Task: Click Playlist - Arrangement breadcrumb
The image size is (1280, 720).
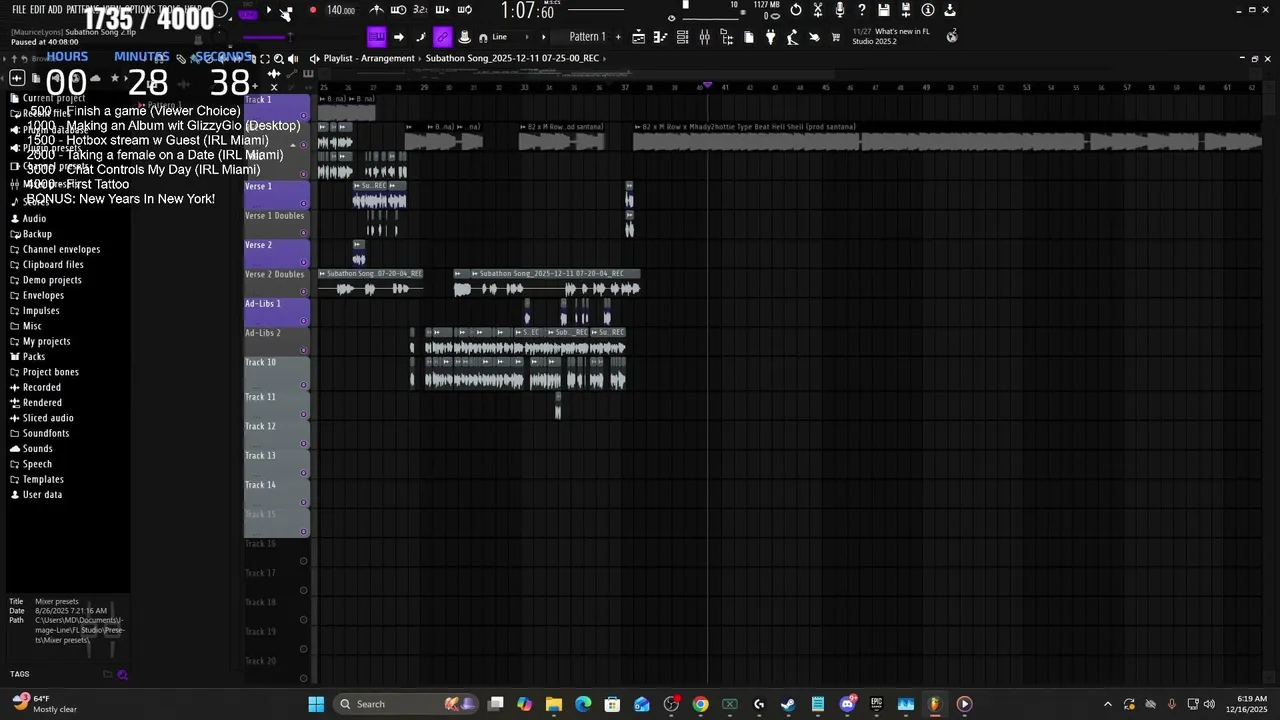Action: pyautogui.click(x=369, y=58)
